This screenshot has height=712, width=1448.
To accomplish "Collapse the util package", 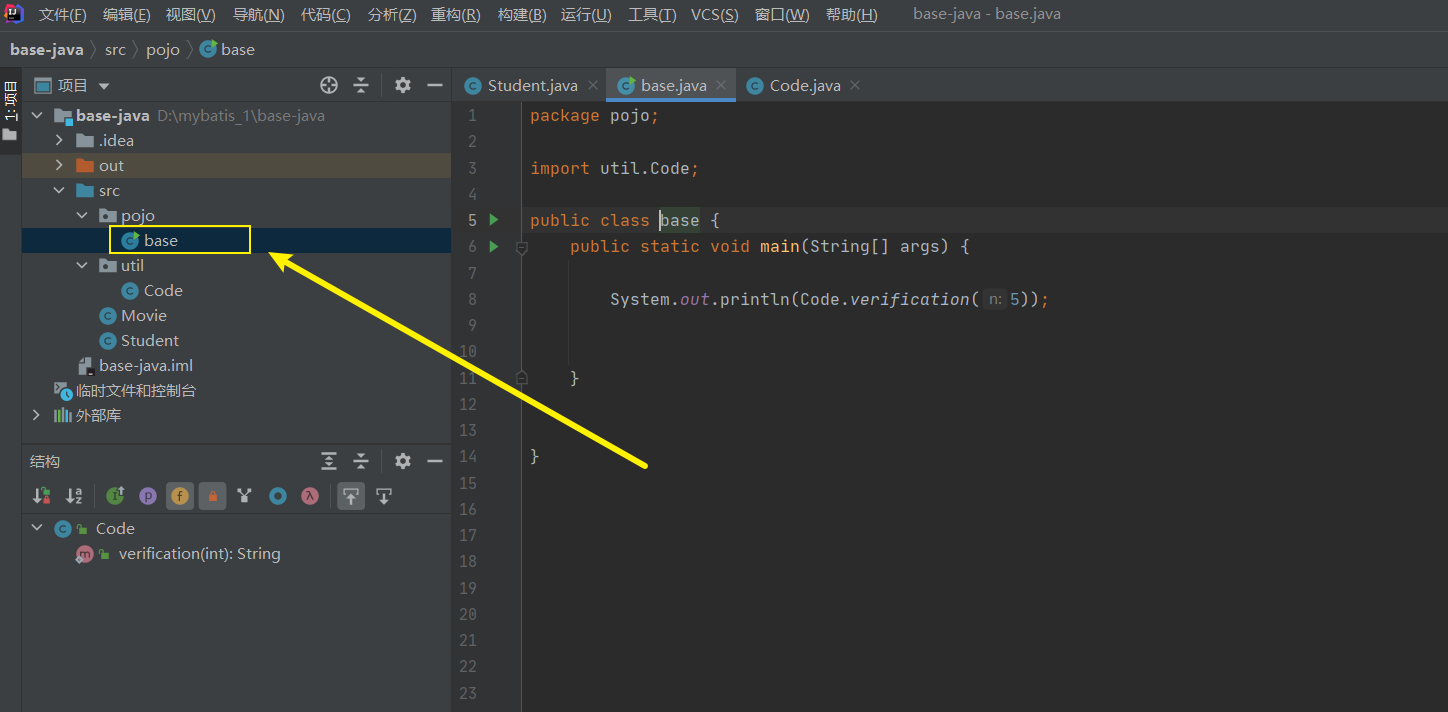I will (x=82, y=265).
